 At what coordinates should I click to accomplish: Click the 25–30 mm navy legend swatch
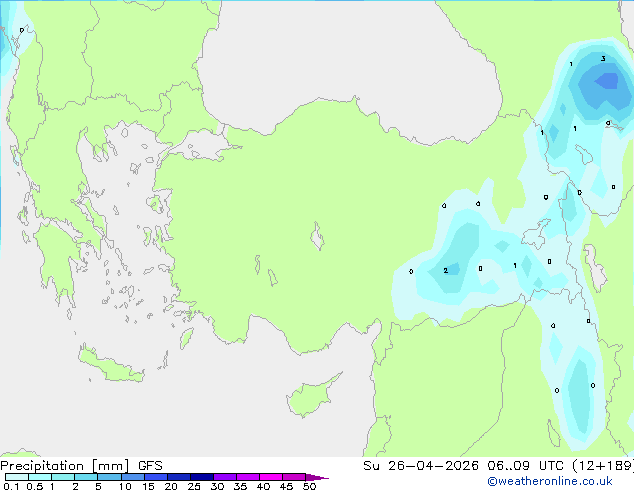[202, 477]
